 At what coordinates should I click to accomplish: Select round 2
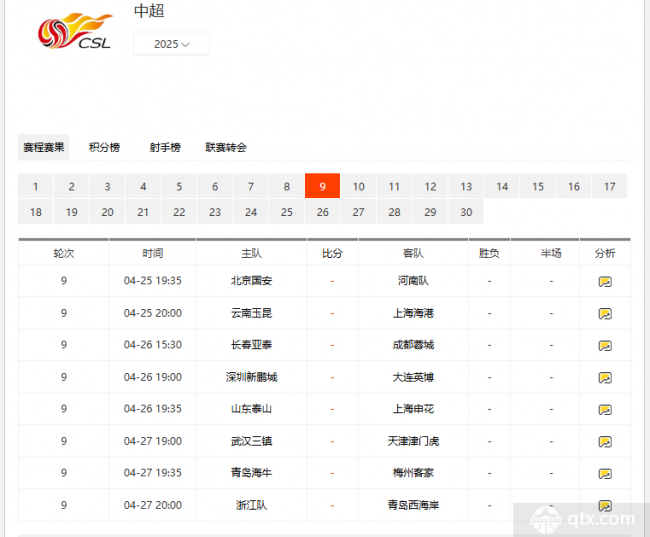coord(71,186)
